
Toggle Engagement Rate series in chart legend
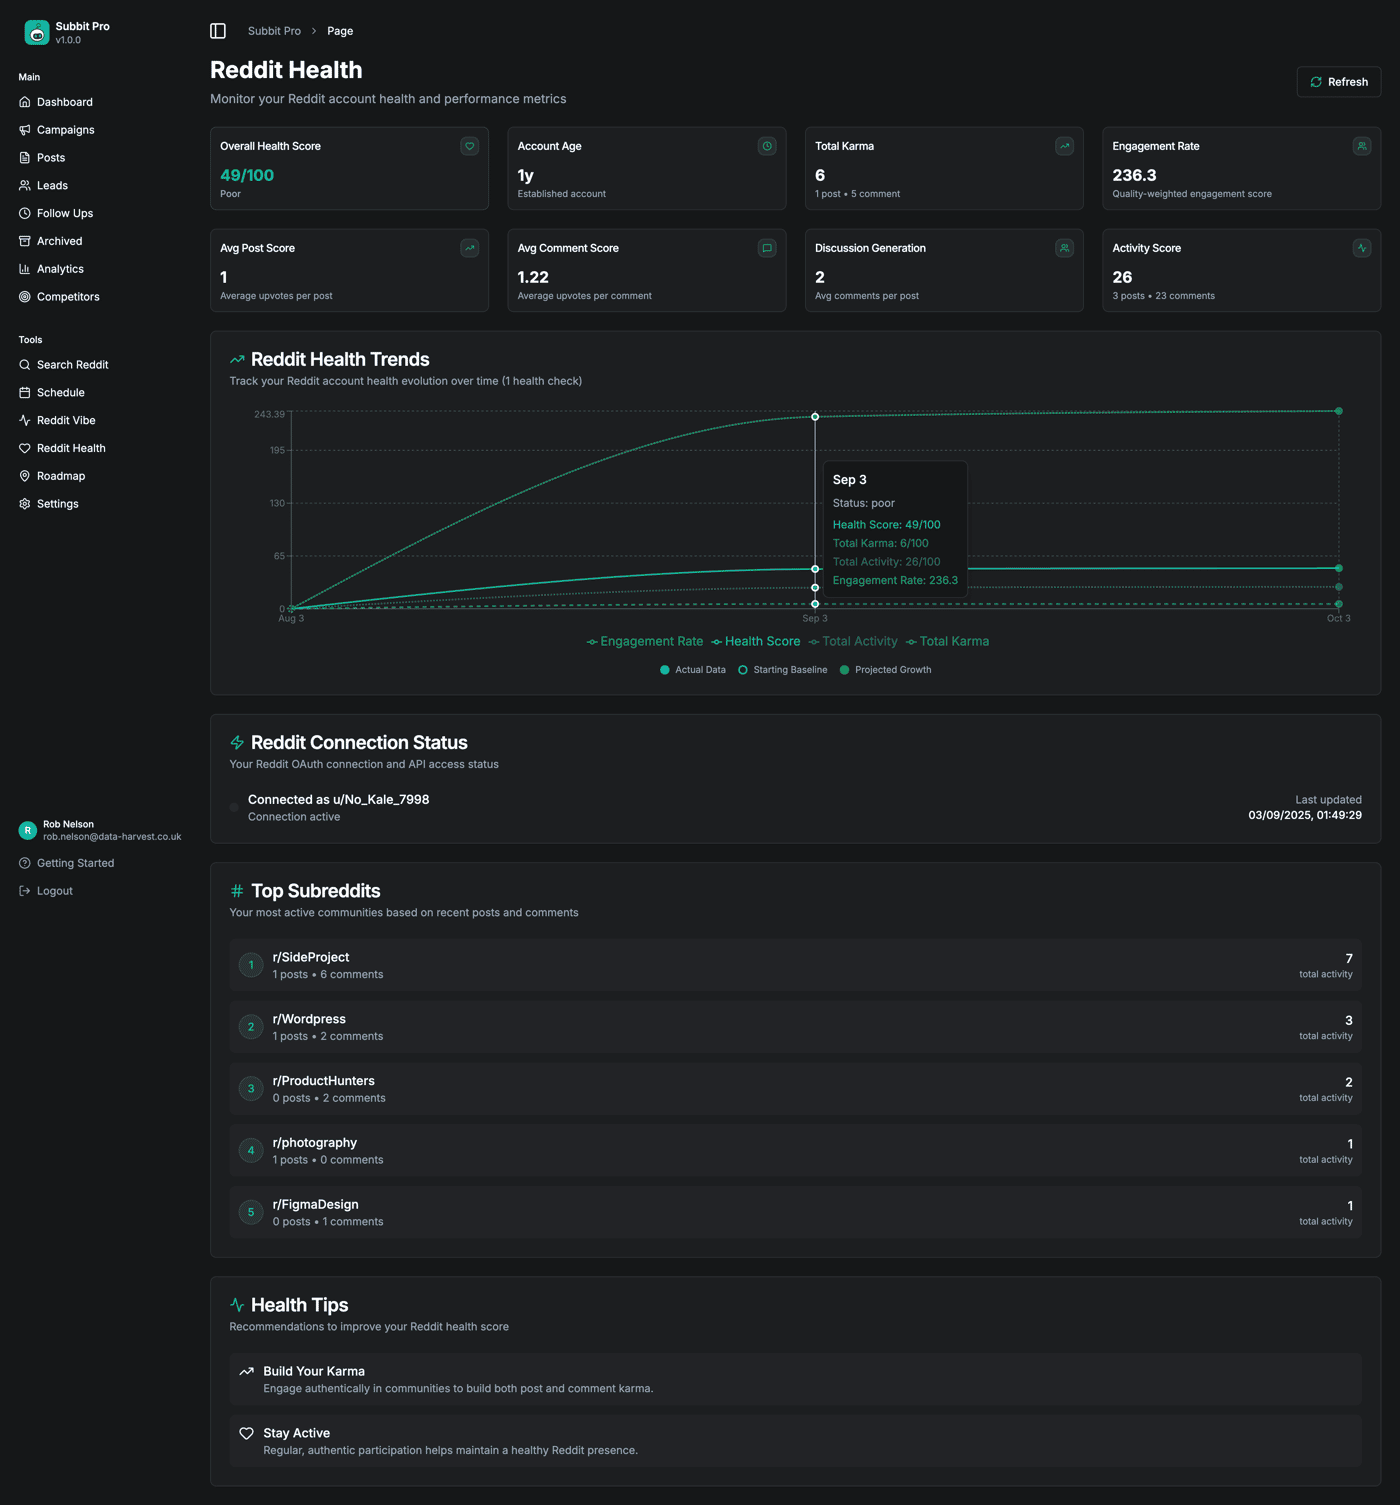point(645,642)
